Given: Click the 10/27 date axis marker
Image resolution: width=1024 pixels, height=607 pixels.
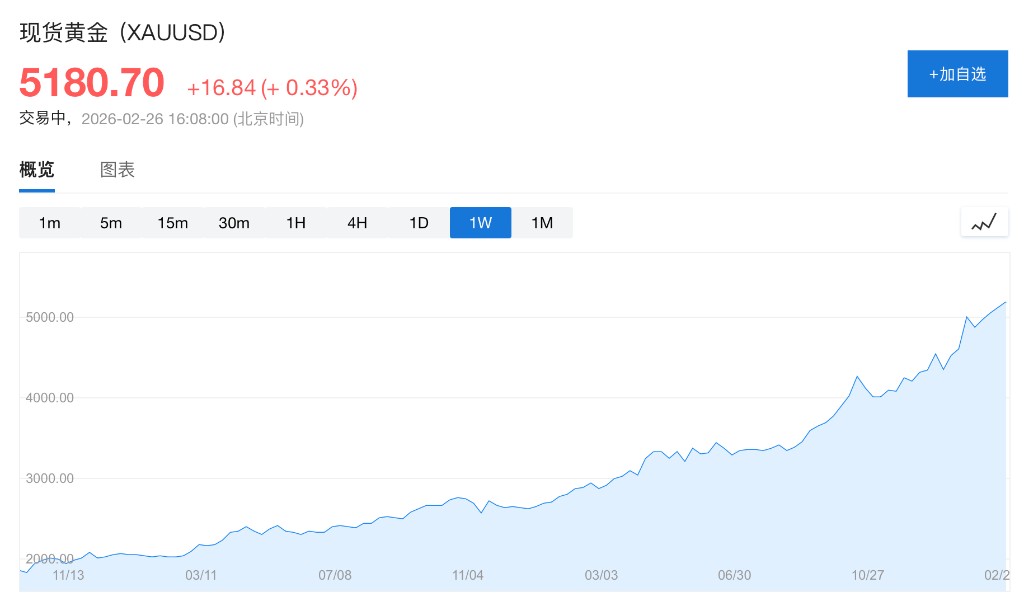Looking at the screenshot, I should pos(868,575).
